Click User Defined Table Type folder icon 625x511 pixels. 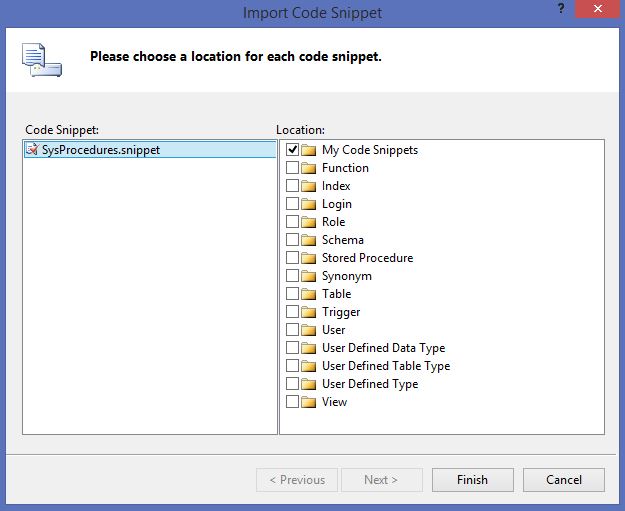309,366
